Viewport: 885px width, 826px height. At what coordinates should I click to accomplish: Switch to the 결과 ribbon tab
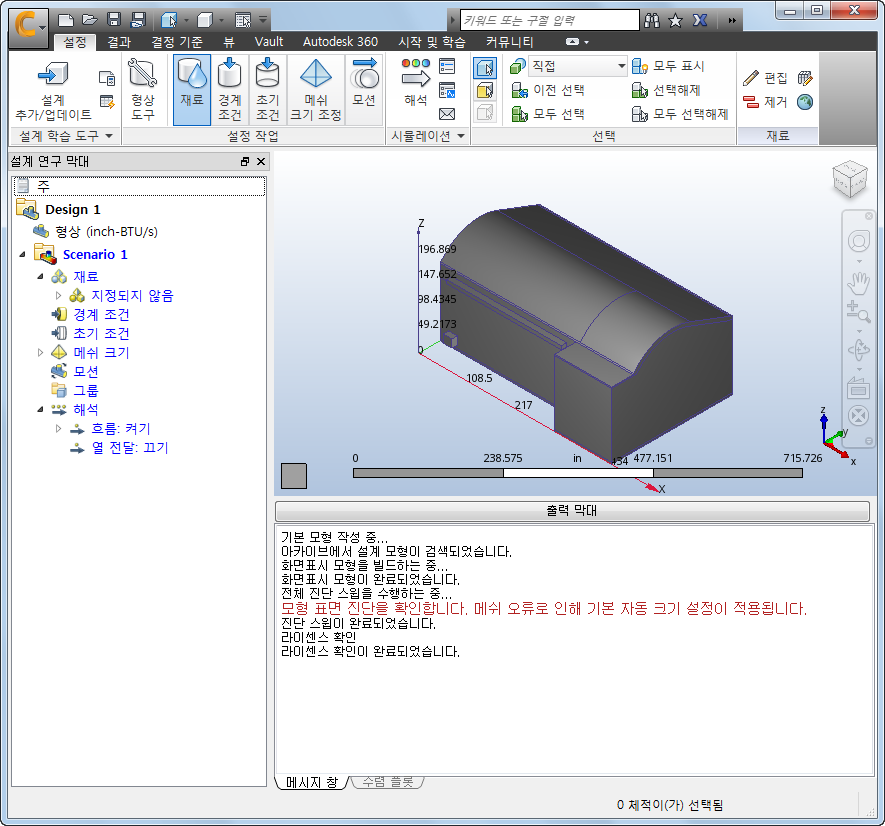click(x=122, y=42)
